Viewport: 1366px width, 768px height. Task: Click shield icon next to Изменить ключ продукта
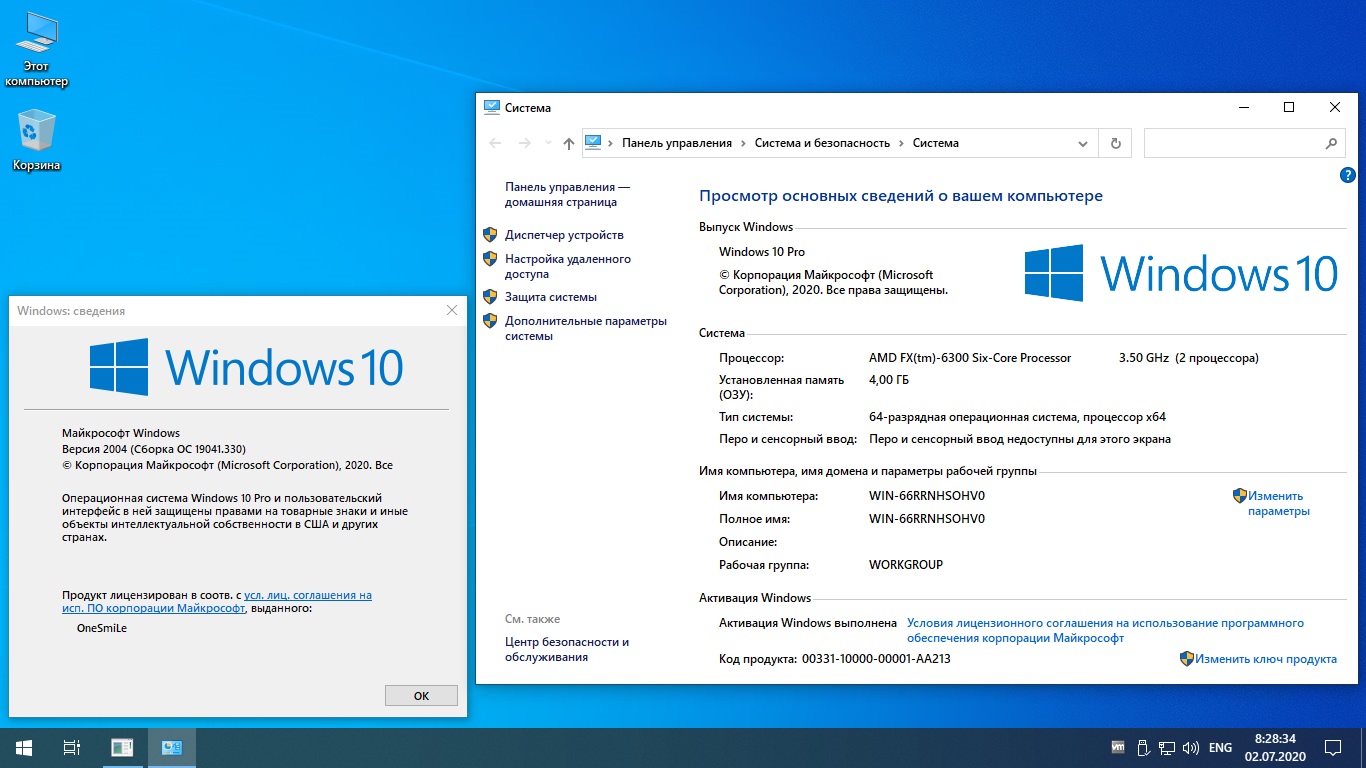point(1187,659)
